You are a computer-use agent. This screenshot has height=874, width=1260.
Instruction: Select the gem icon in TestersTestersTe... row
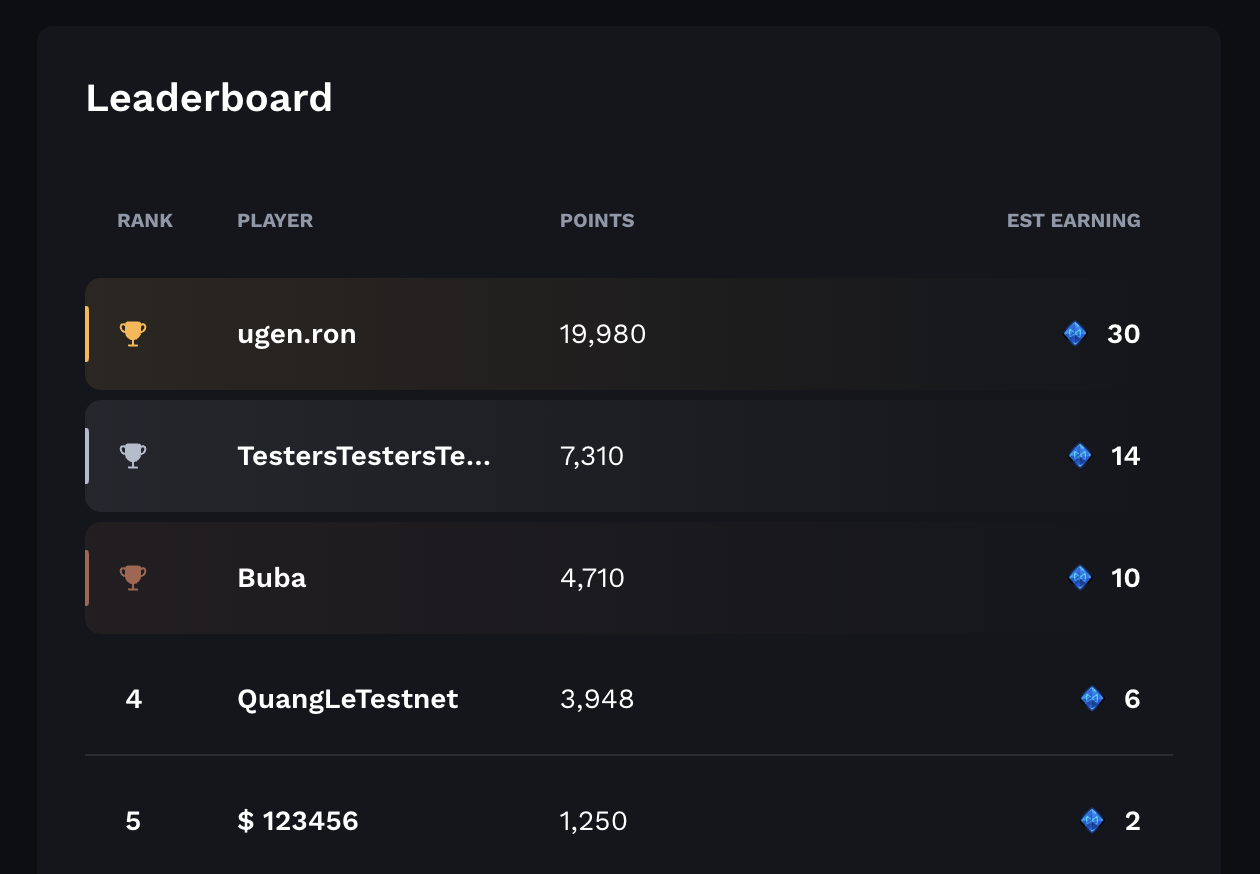coord(1080,456)
